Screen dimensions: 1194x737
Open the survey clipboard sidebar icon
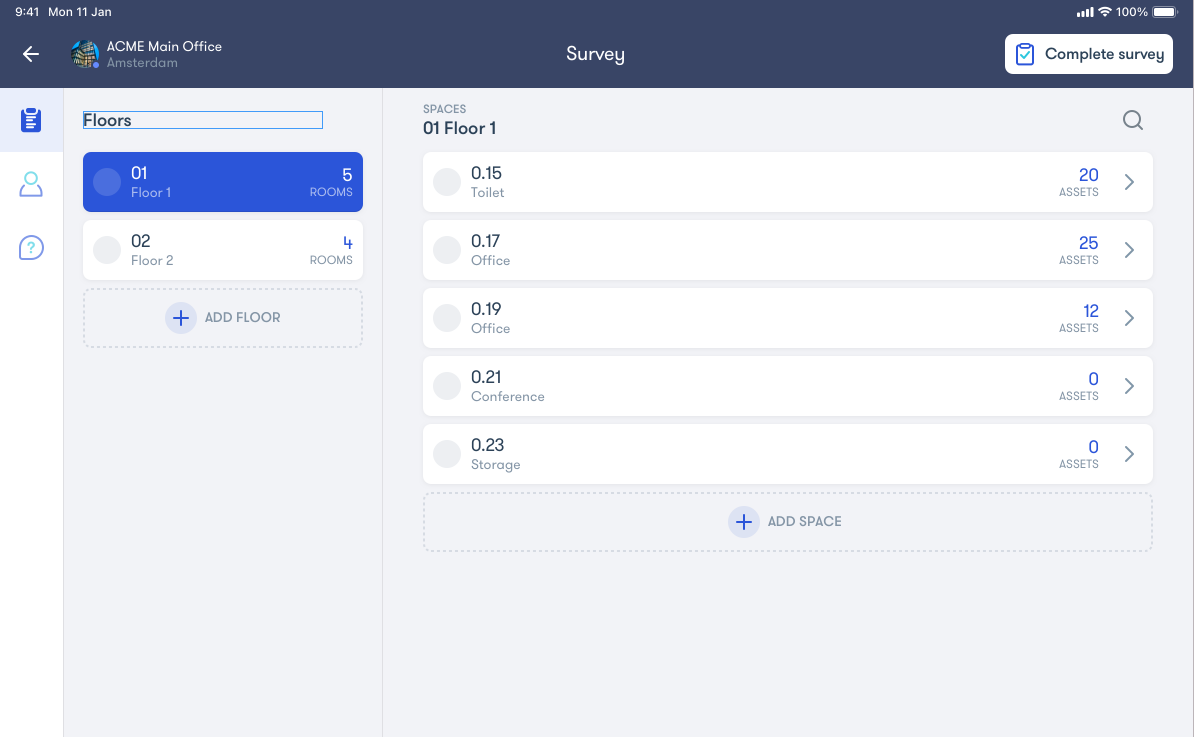(x=31, y=120)
